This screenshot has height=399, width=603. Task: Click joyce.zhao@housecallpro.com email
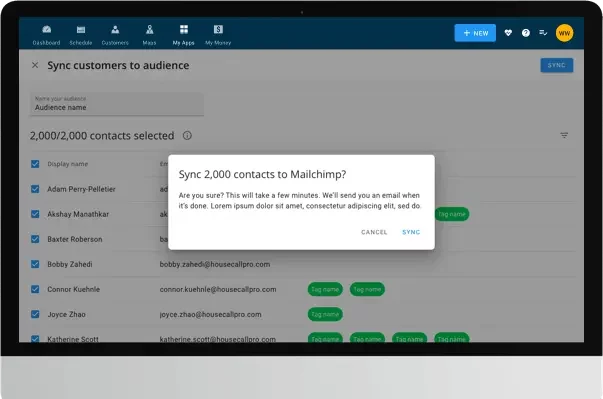click(x=210, y=314)
